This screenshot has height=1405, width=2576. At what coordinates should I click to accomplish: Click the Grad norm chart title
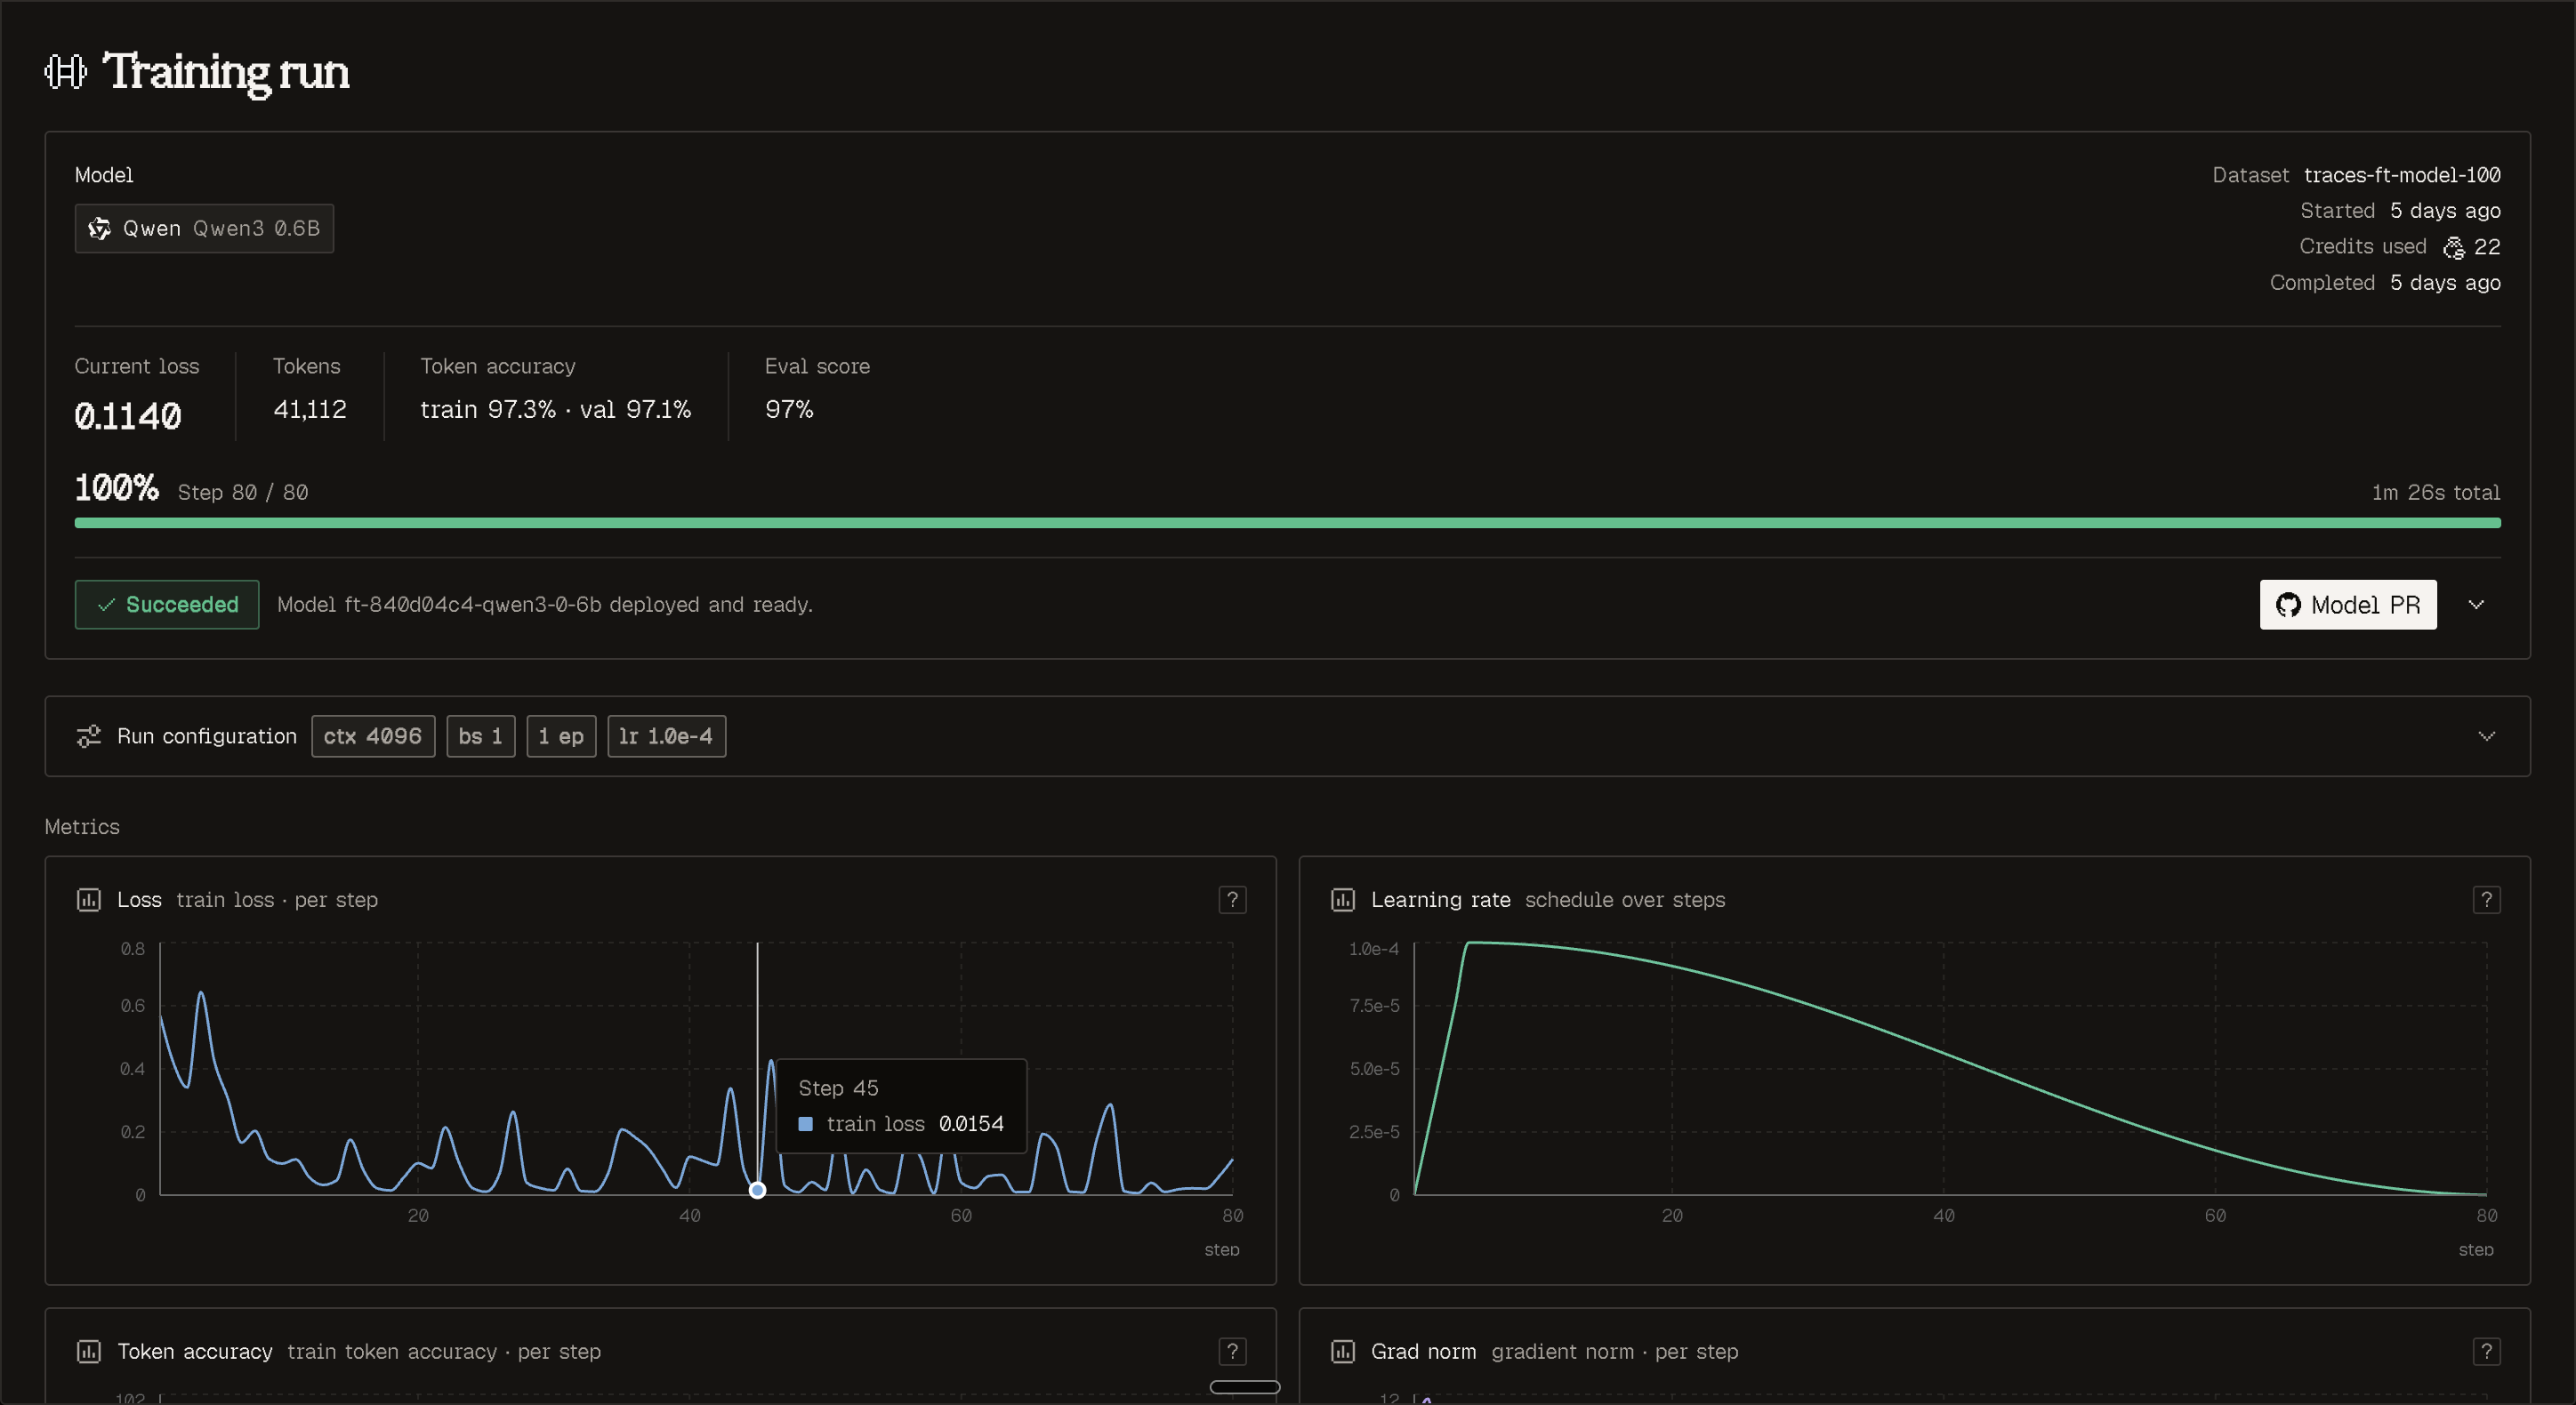pyautogui.click(x=1423, y=1352)
